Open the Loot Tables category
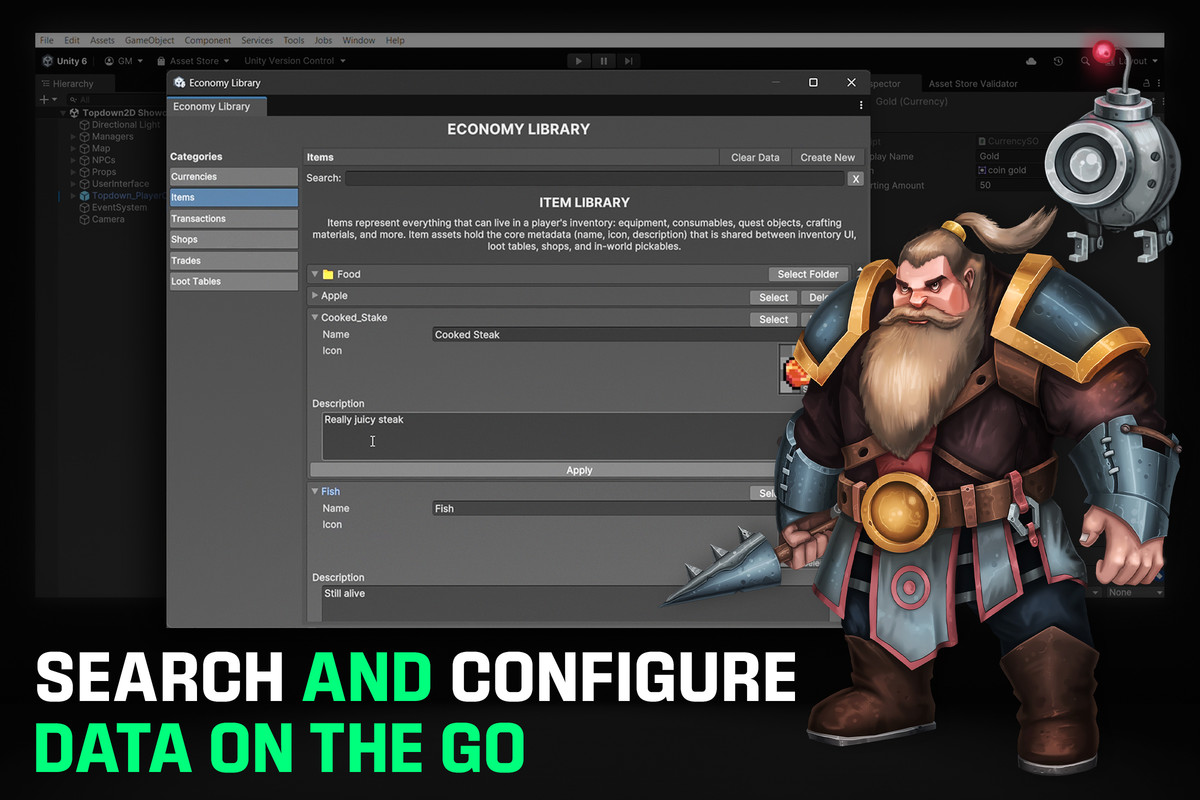1200x800 pixels. click(233, 282)
